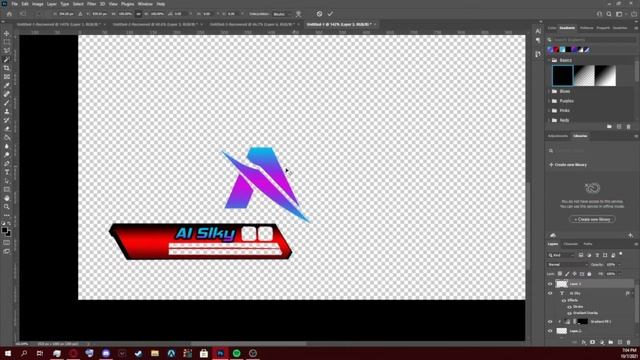Select the History Brush tool
The height and width of the screenshot is (360, 640).
(7, 120)
